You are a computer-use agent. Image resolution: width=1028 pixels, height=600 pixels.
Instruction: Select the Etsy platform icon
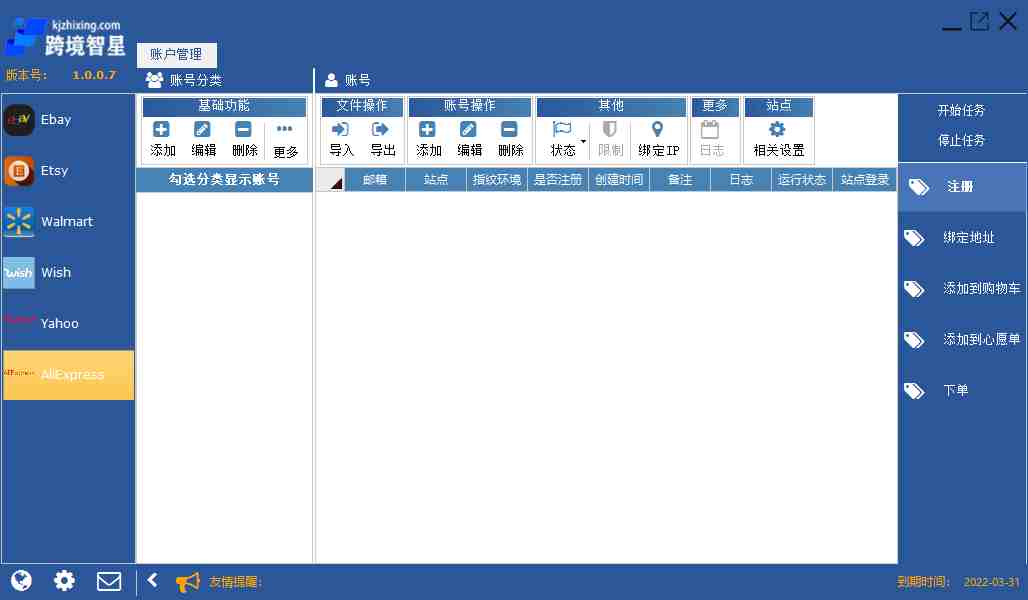coord(19,171)
